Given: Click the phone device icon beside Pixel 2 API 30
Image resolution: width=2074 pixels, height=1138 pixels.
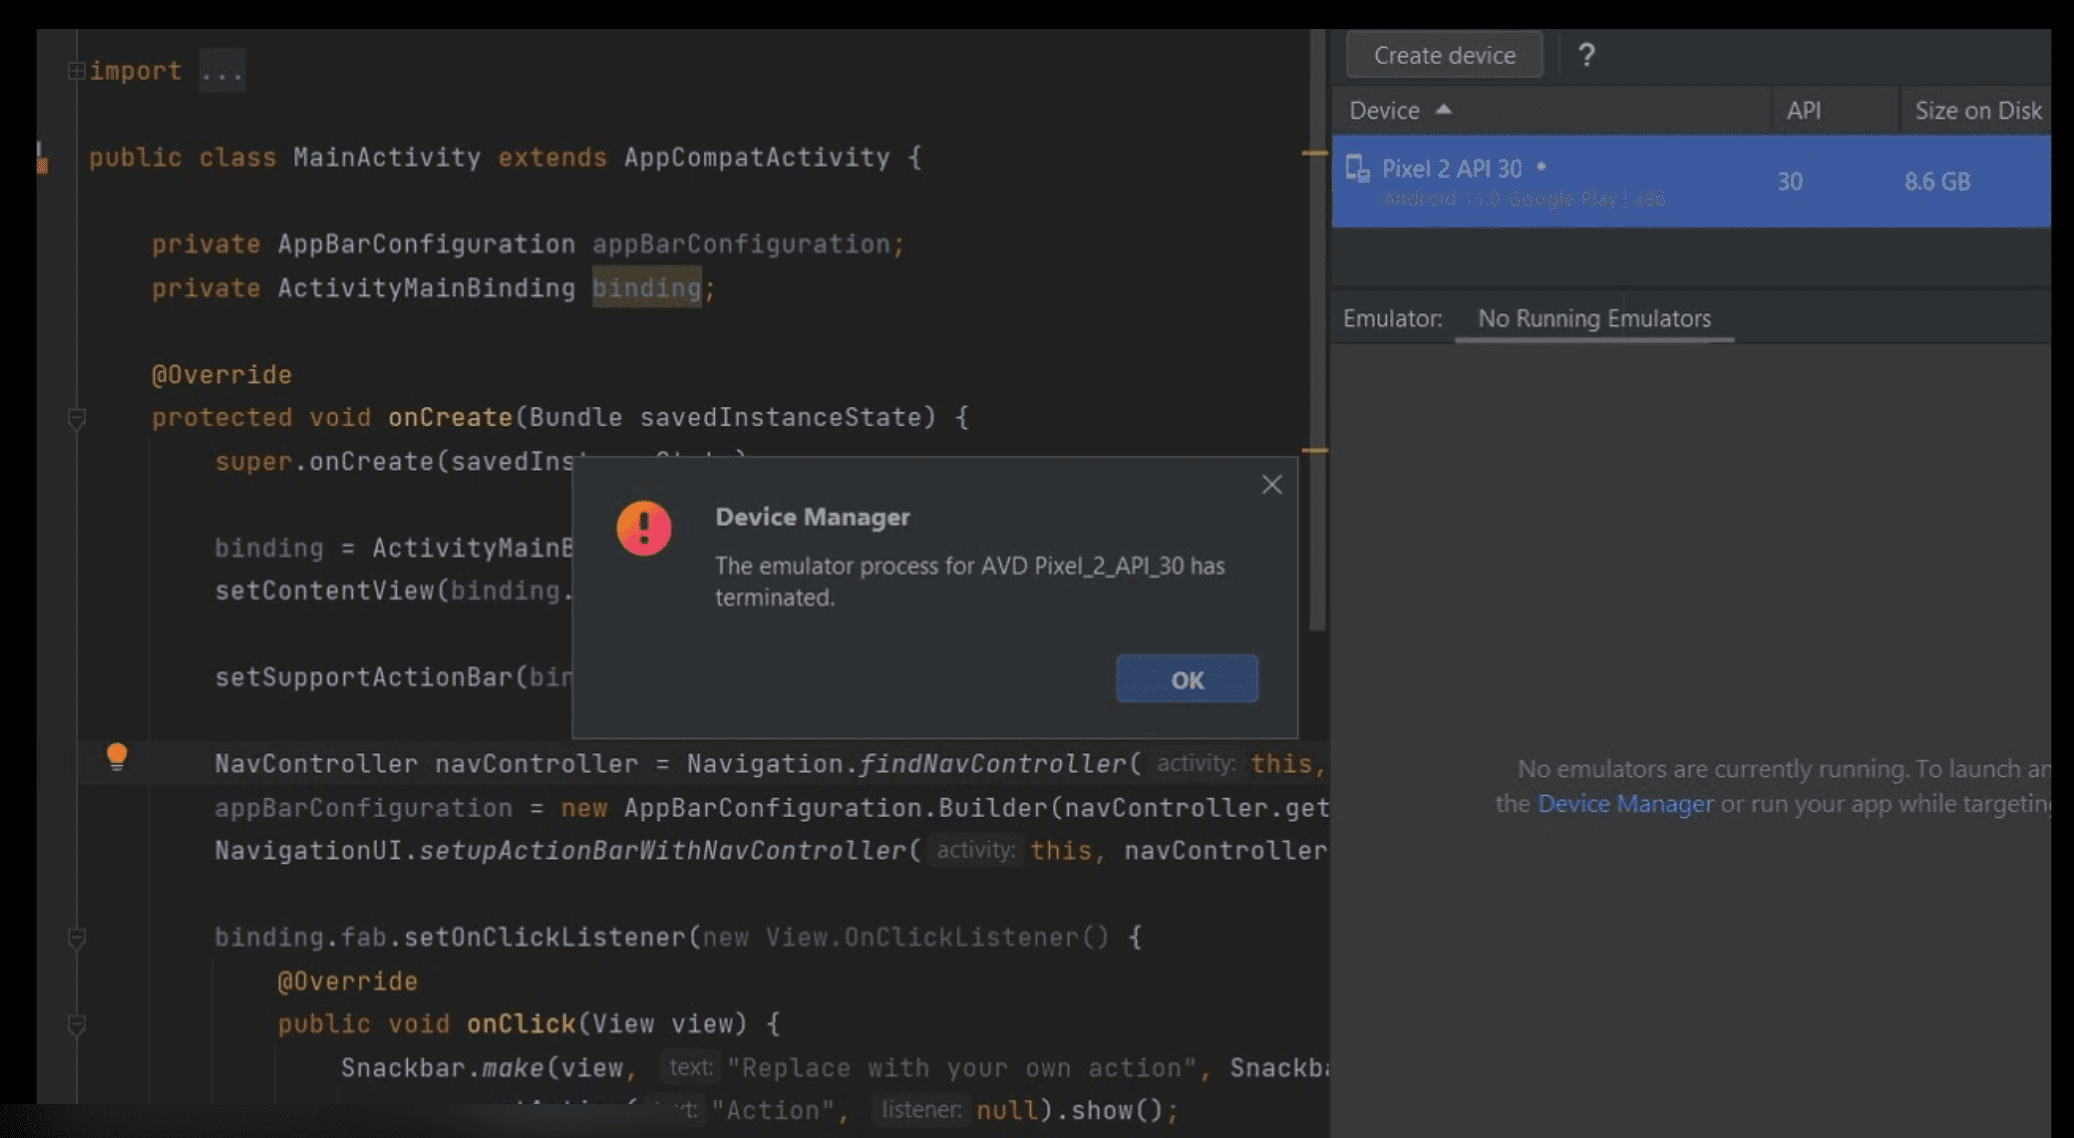Looking at the screenshot, I should [1357, 168].
